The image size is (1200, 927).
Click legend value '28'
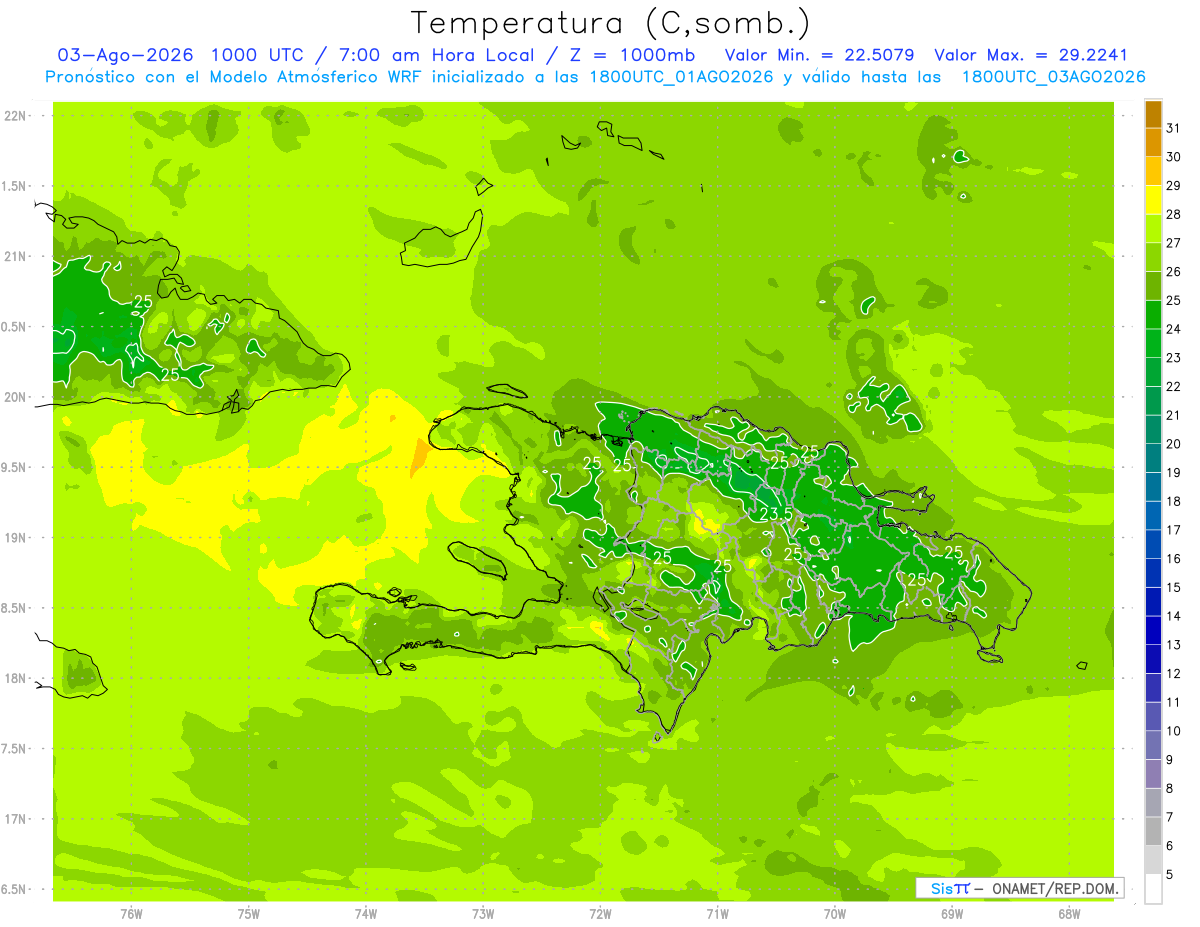click(1174, 214)
